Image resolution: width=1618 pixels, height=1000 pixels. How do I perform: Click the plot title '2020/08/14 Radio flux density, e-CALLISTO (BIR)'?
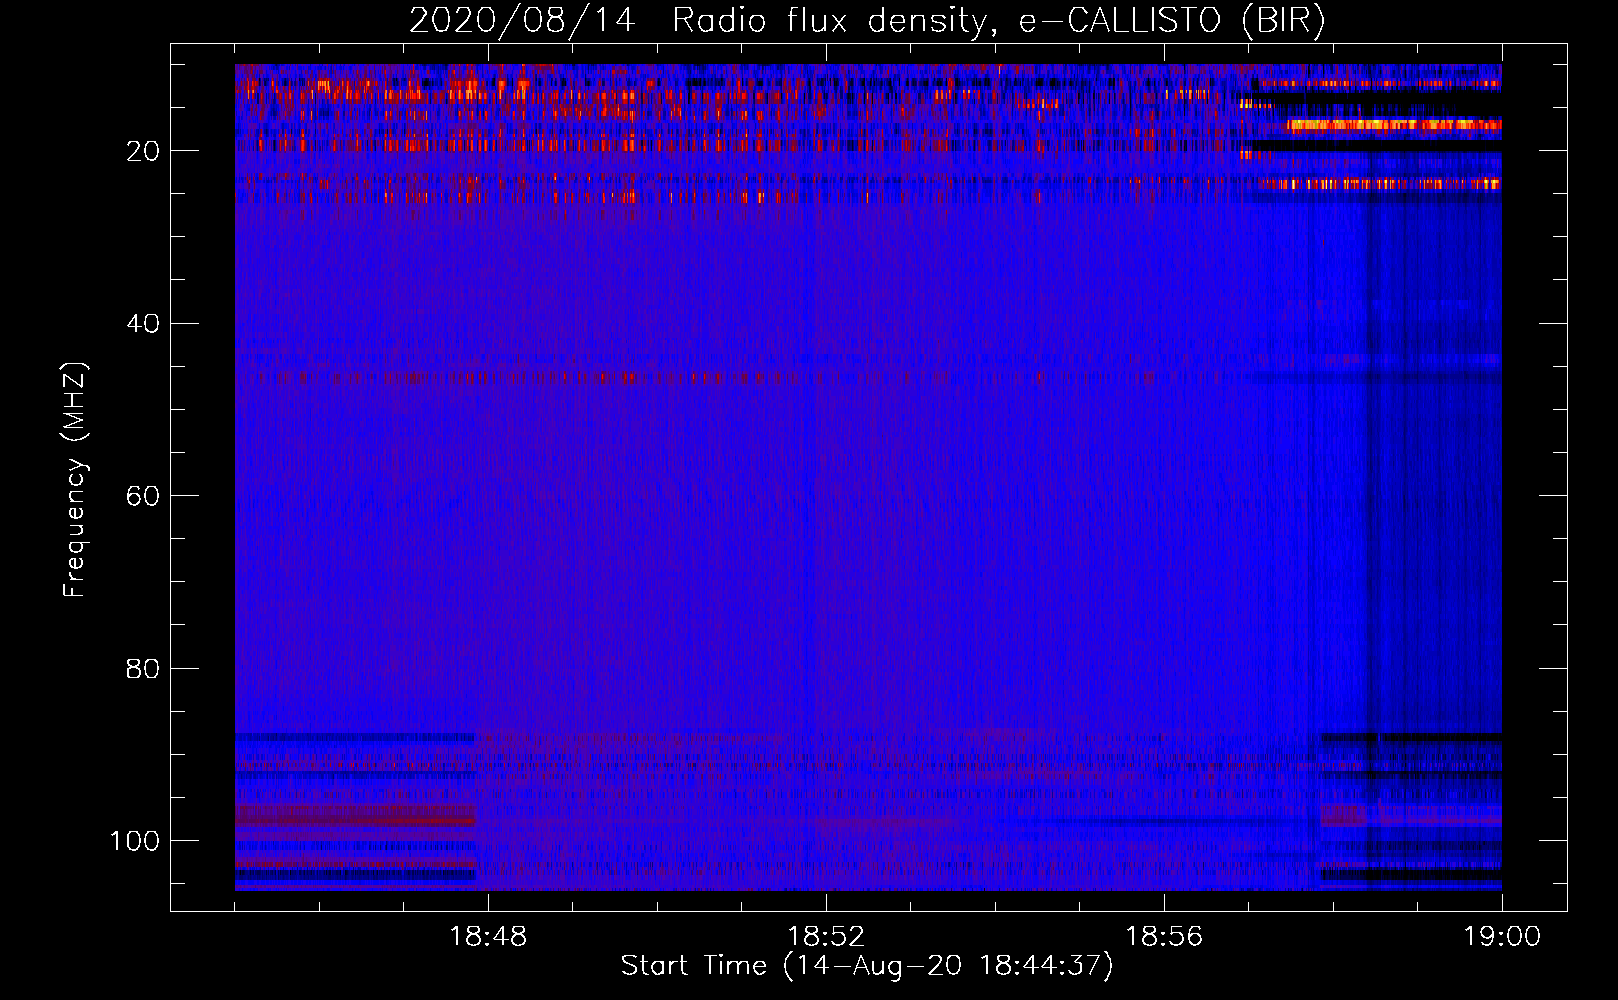pos(867,21)
